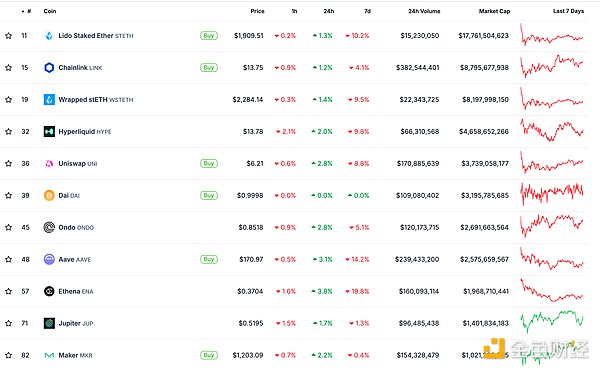Click the Hyperliquid coin icon
Viewport: 600px width, 370px height.
coord(49,132)
